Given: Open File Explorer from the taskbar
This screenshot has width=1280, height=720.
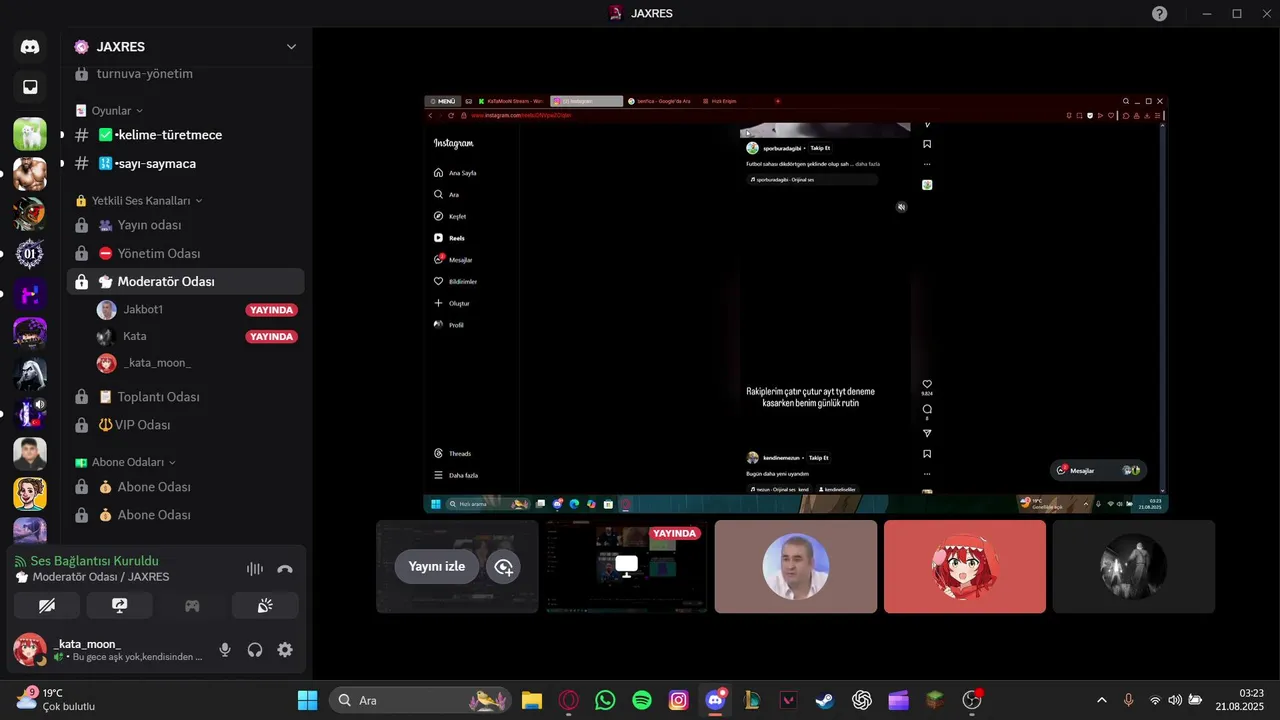Looking at the screenshot, I should click(531, 700).
